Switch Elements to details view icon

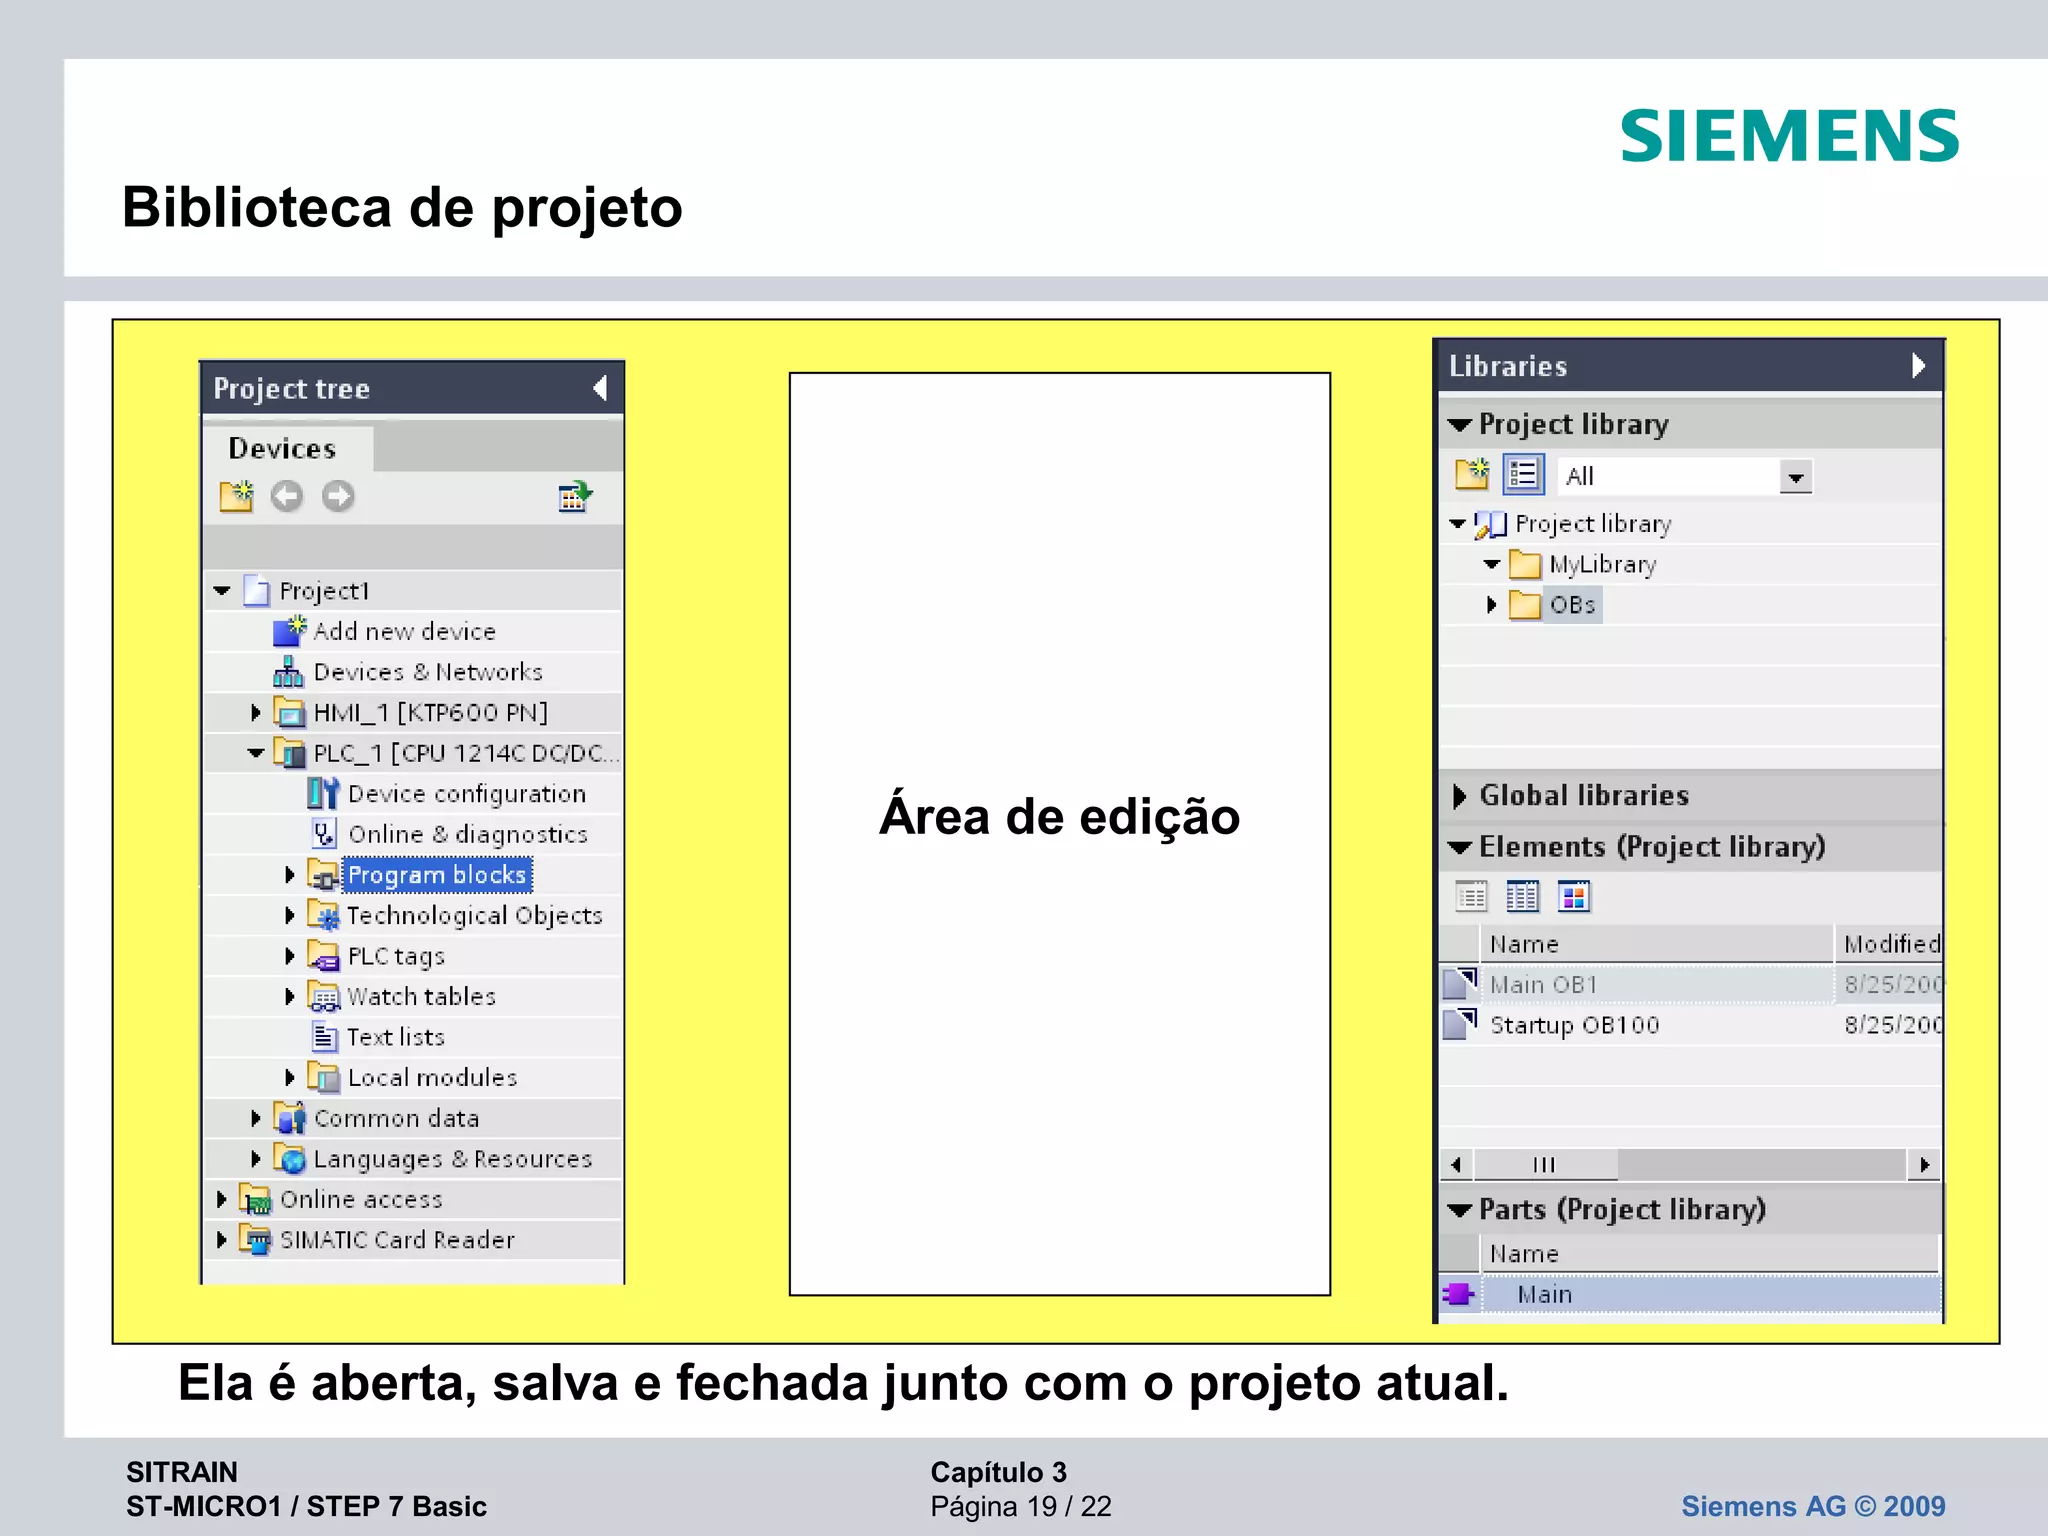coord(1522,897)
